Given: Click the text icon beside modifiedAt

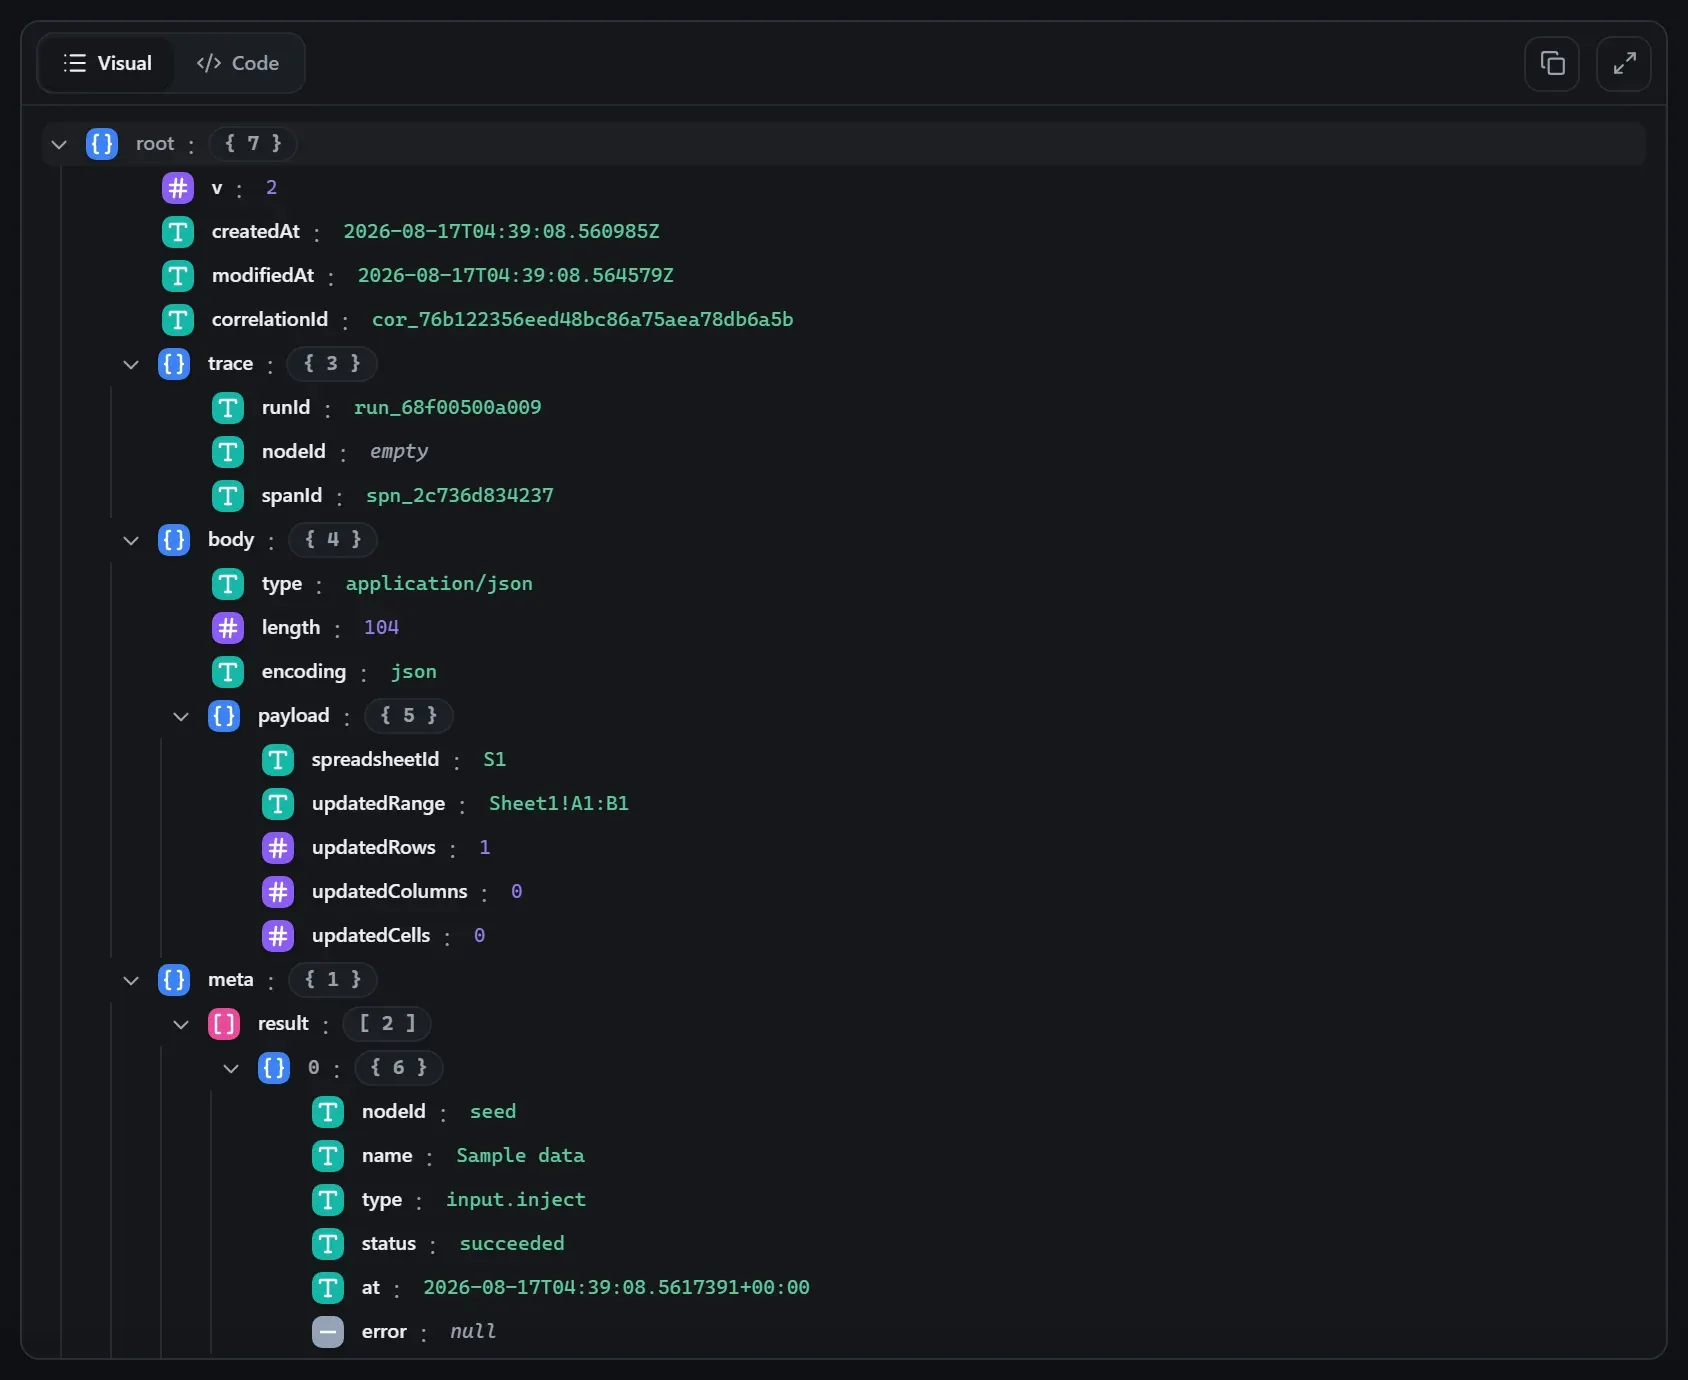Looking at the screenshot, I should [178, 276].
